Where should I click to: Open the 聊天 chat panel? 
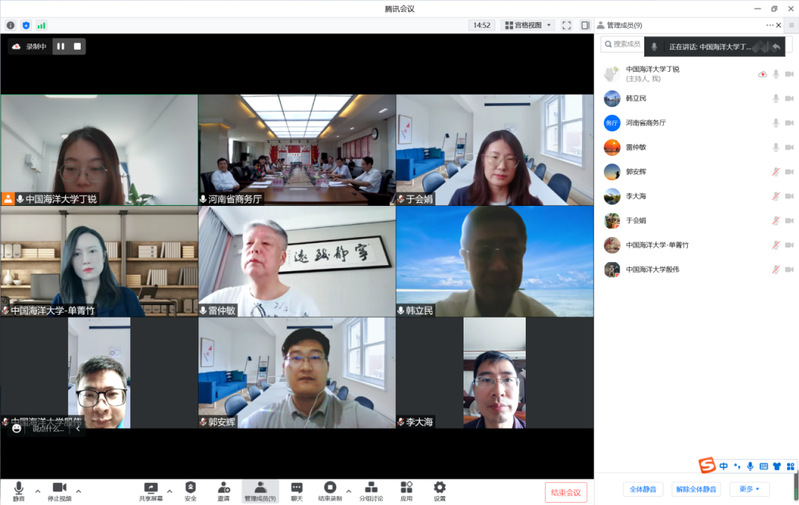point(297,490)
